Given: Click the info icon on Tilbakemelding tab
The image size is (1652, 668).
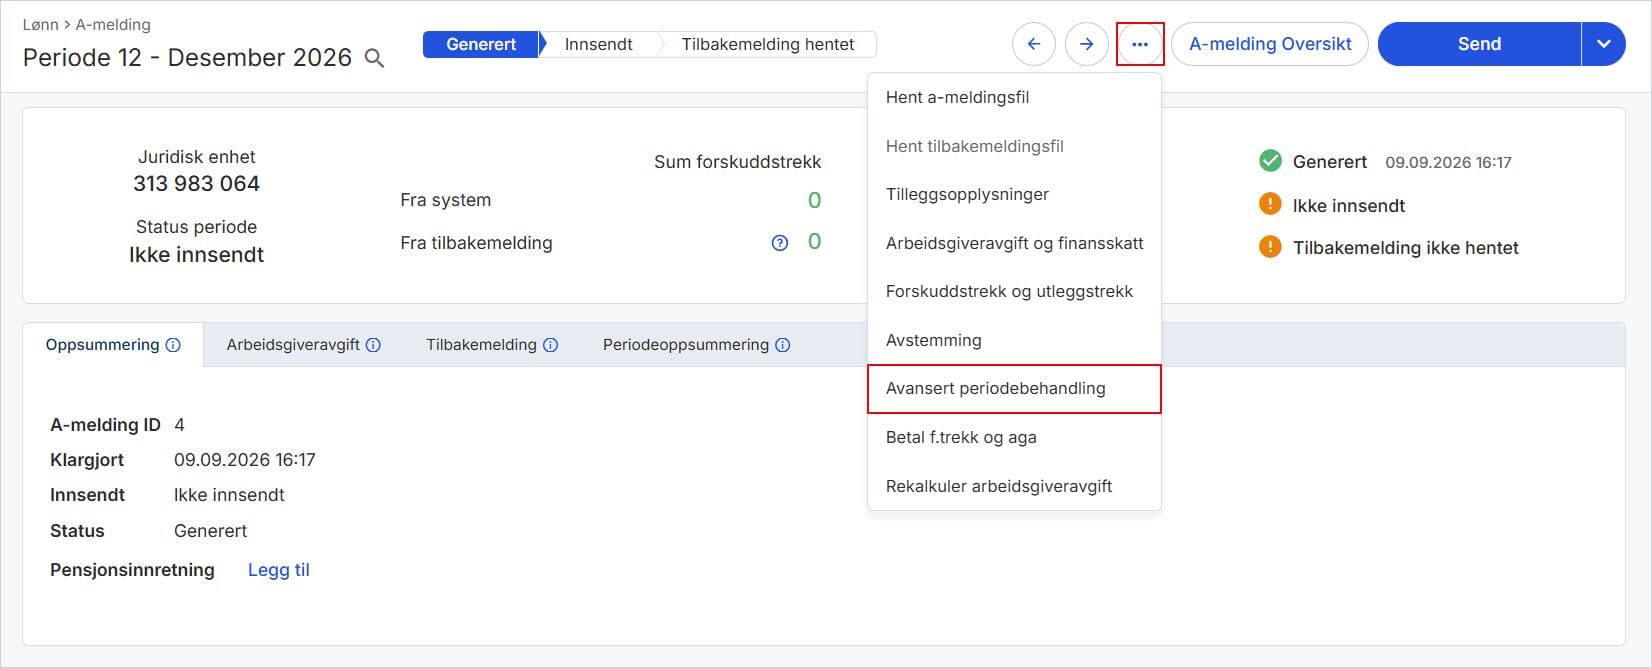Looking at the screenshot, I should pyautogui.click(x=550, y=345).
